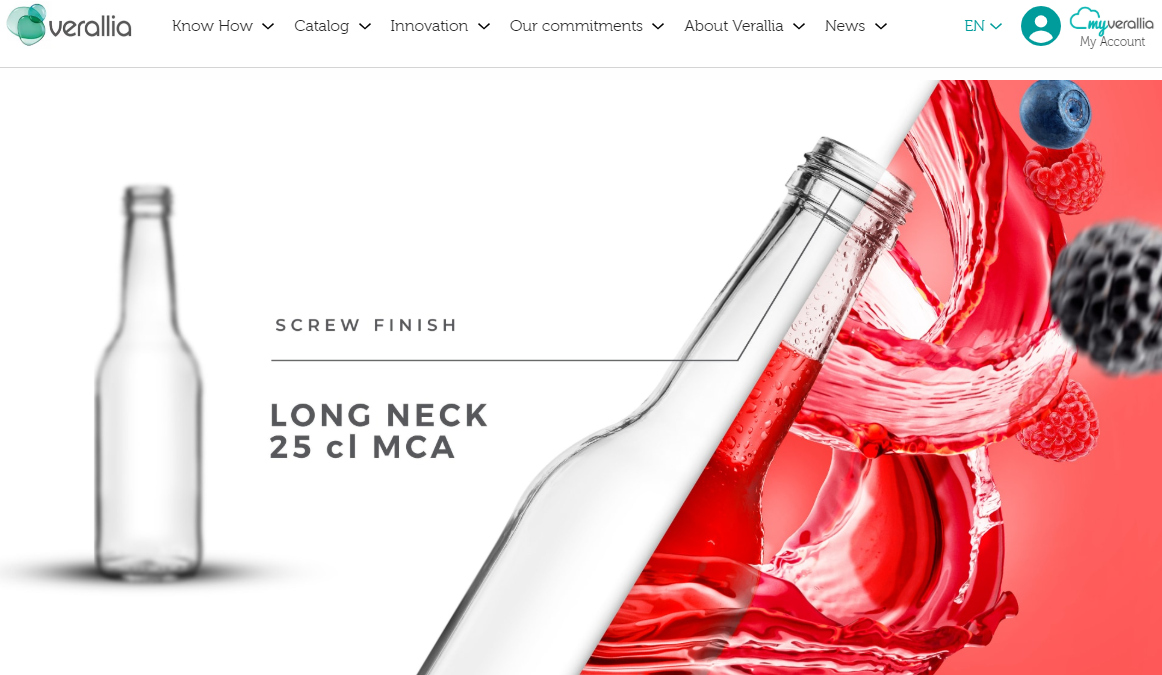Viewport: 1162px width, 675px height.
Task: Expand the News chevron arrow
Action: click(880, 27)
